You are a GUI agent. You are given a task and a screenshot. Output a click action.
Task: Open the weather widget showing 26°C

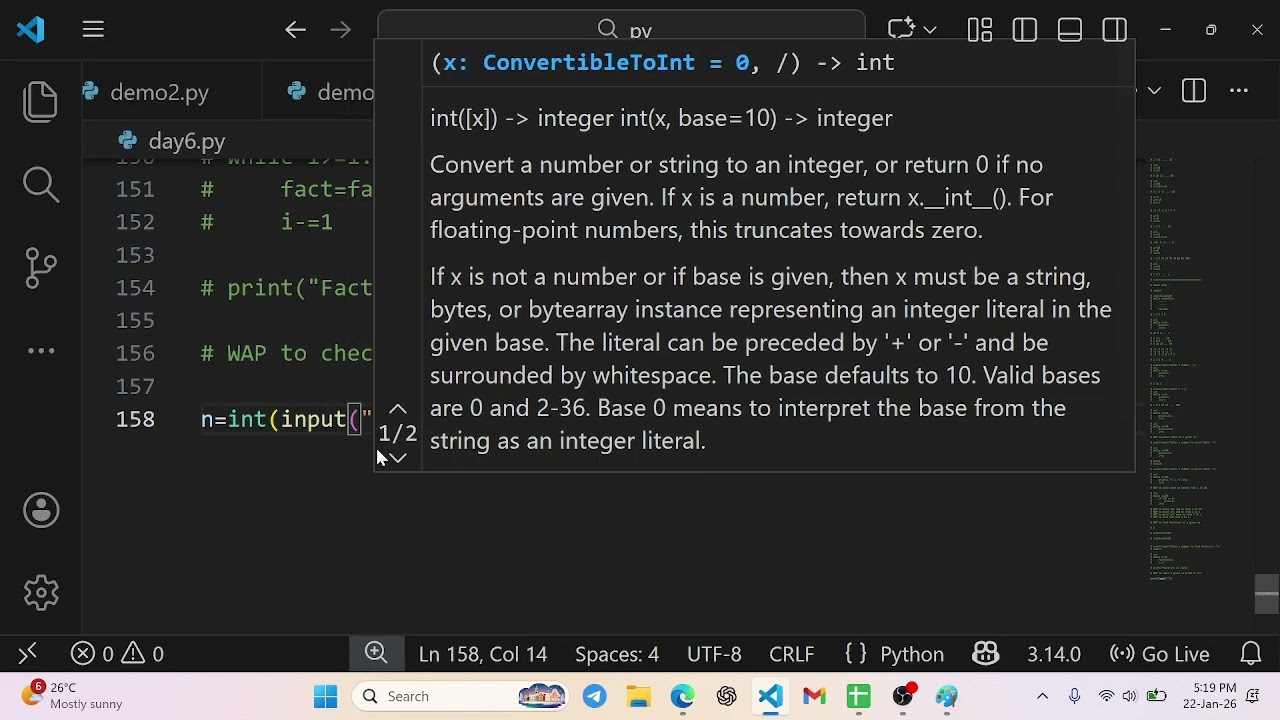pos(72,696)
